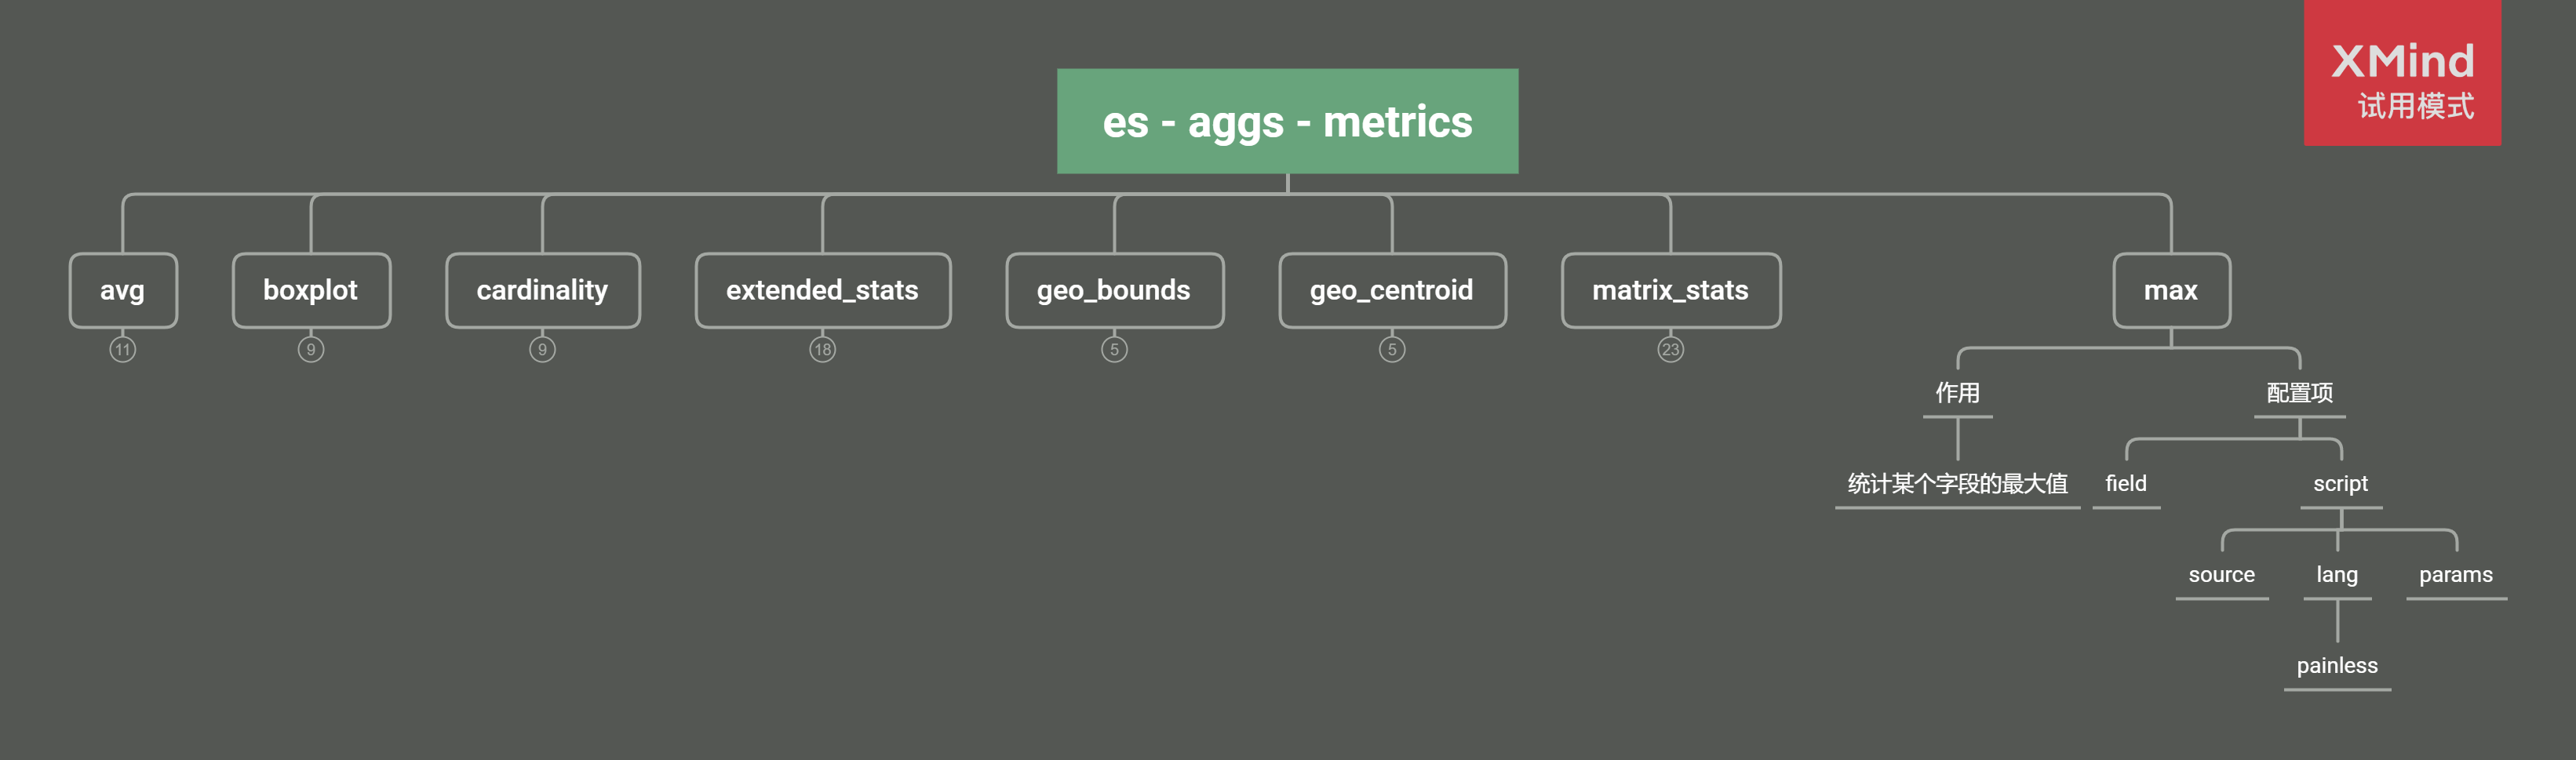Select the extended_stats topic

coord(822,290)
